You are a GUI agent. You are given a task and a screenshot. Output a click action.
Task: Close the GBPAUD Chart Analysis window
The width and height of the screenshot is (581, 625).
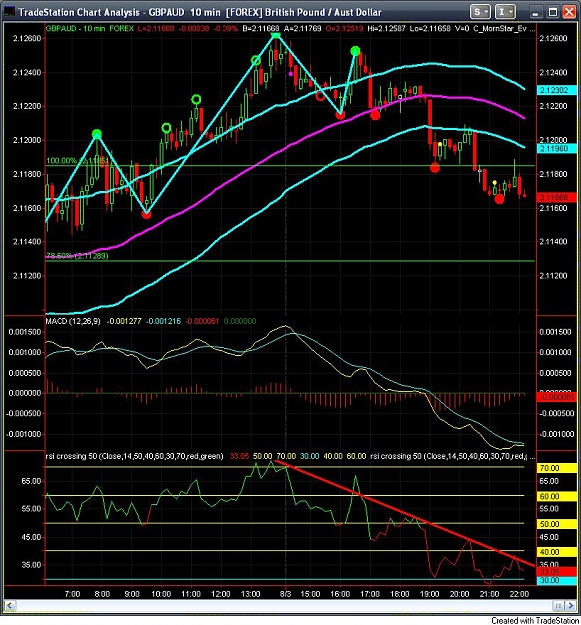[x=569, y=12]
